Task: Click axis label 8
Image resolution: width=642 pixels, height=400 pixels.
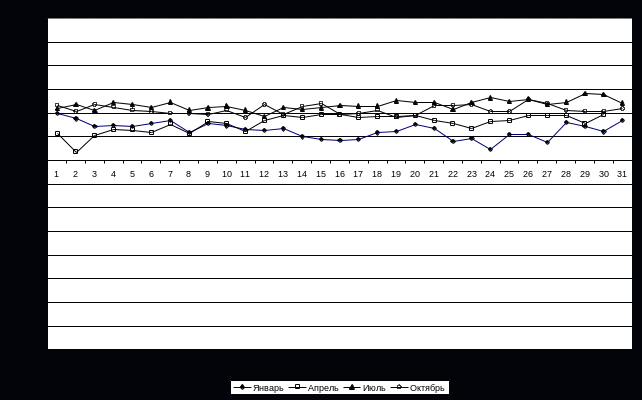Action: (188, 174)
